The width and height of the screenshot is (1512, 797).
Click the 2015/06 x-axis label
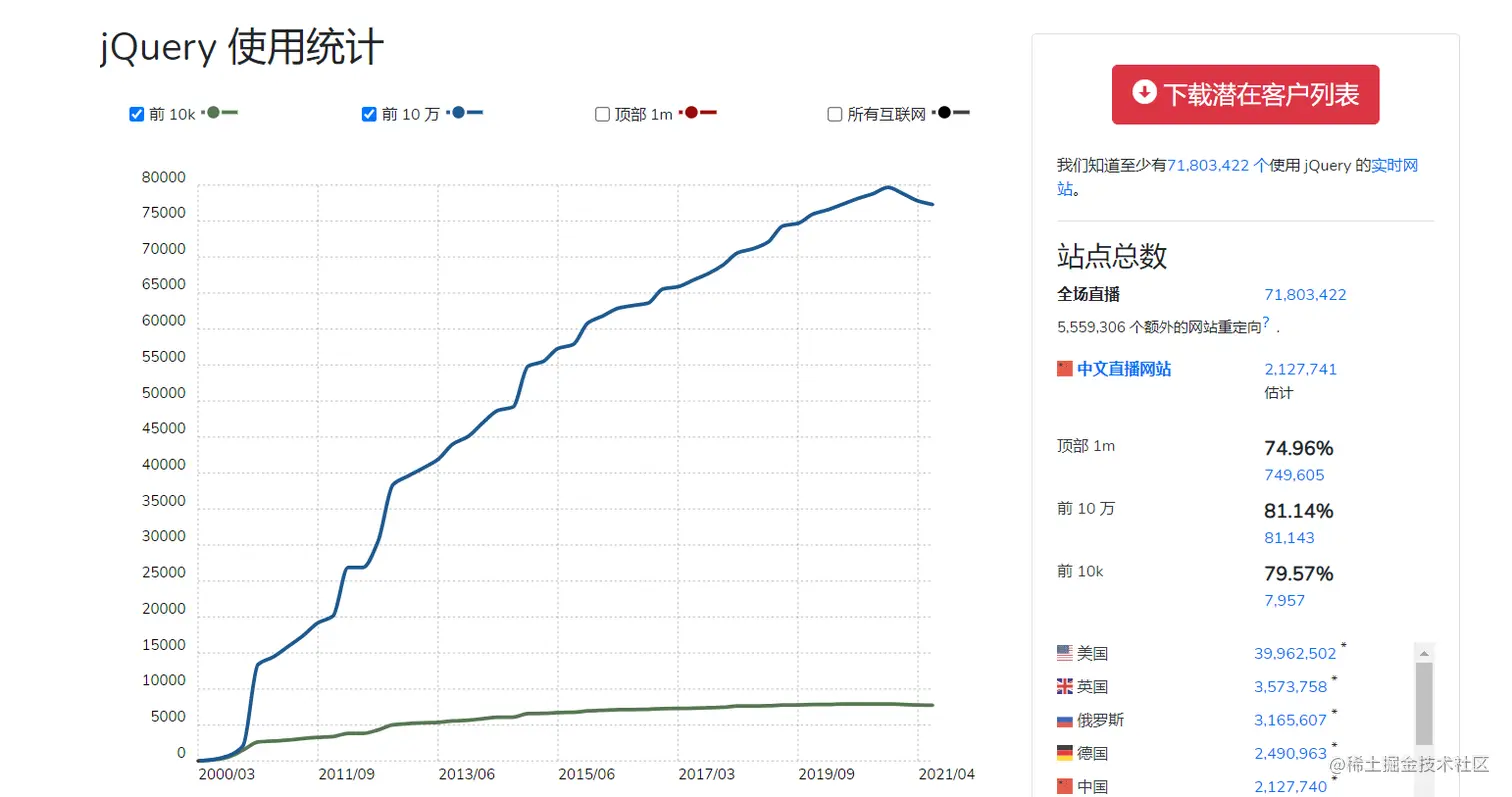pos(586,774)
